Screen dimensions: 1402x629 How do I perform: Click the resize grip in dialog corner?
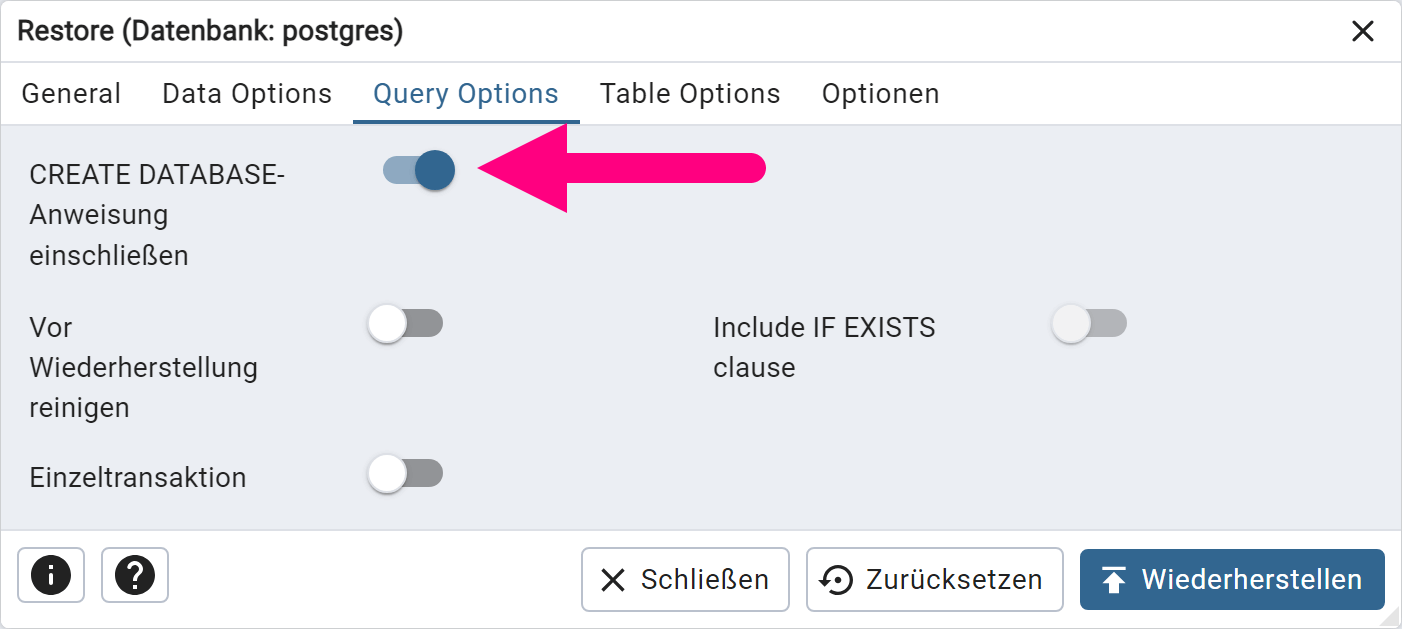point(1391,619)
